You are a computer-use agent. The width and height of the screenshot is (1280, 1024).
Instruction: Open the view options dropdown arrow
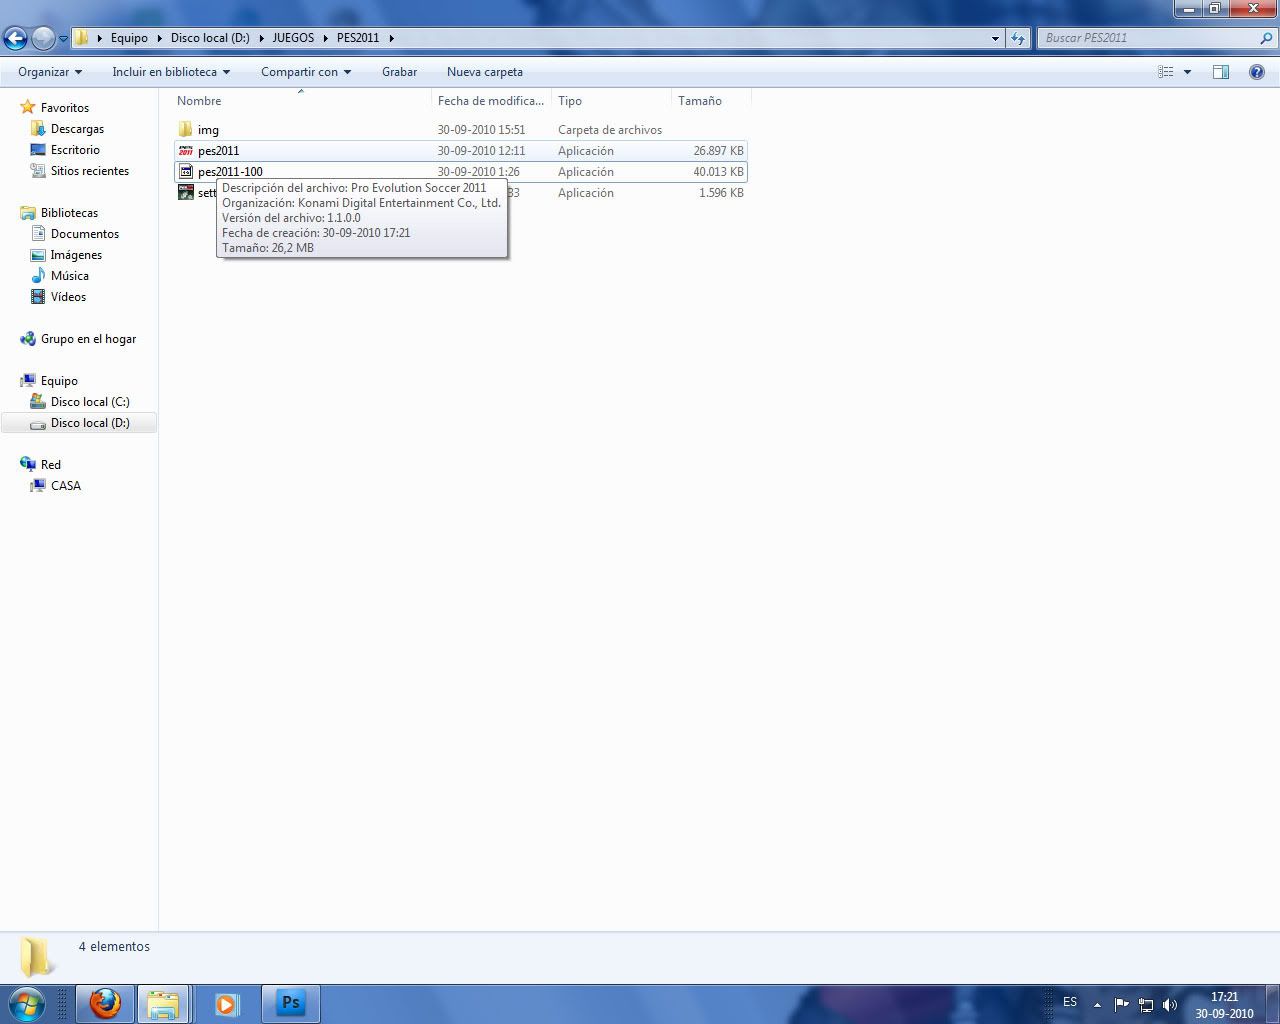pos(1187,72)
